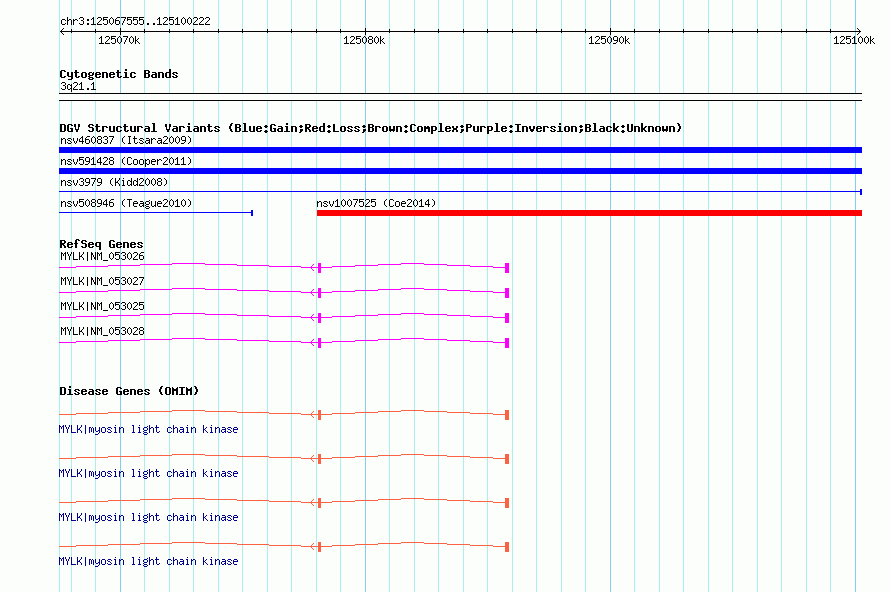This screenshot has height=592, width=890.
Task: Click the MYLK|NM_053026 transcript label
Action: click(x=102, y=257)
